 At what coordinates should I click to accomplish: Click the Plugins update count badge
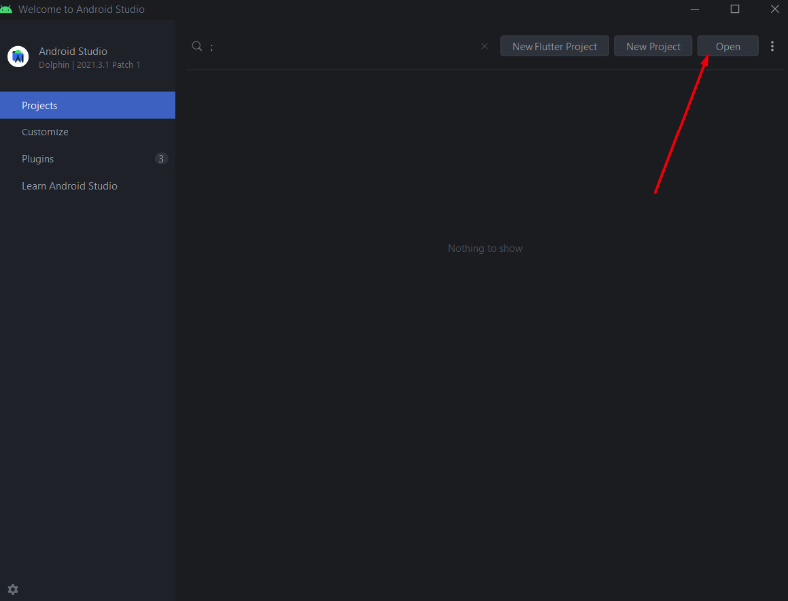(161, 159)
